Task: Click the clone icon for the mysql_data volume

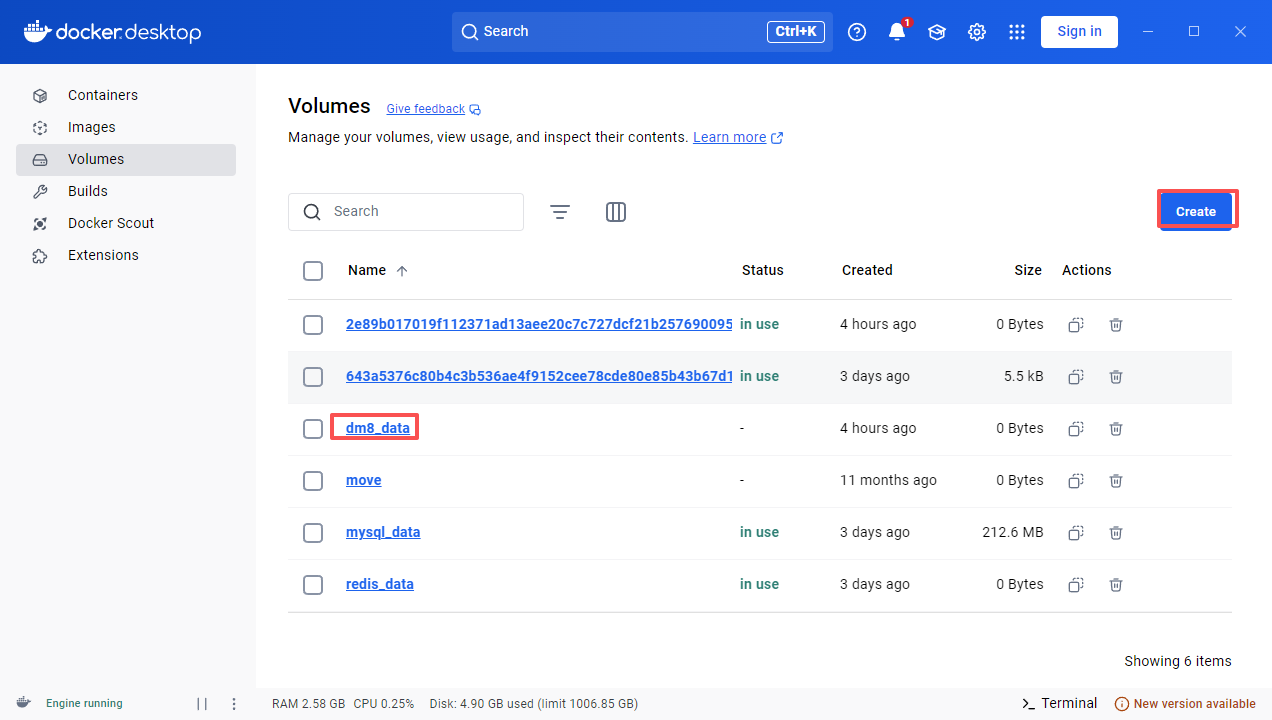Action: coord(1076,532)
